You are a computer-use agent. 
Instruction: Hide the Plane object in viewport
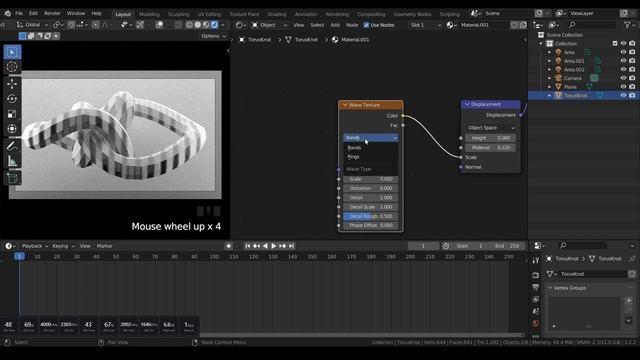623,87
